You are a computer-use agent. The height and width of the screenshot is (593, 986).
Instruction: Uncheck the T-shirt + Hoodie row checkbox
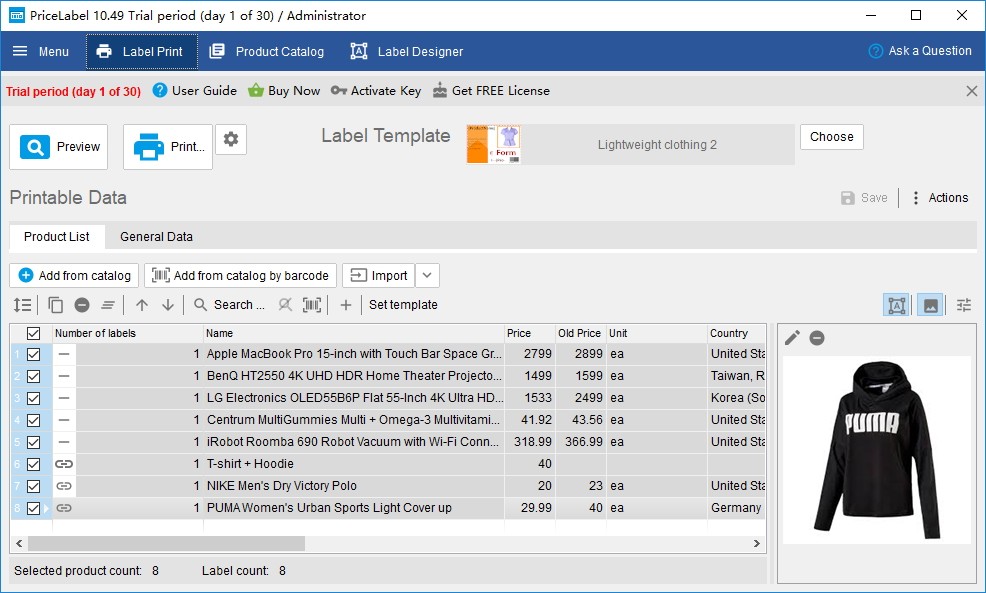(33, 464)
